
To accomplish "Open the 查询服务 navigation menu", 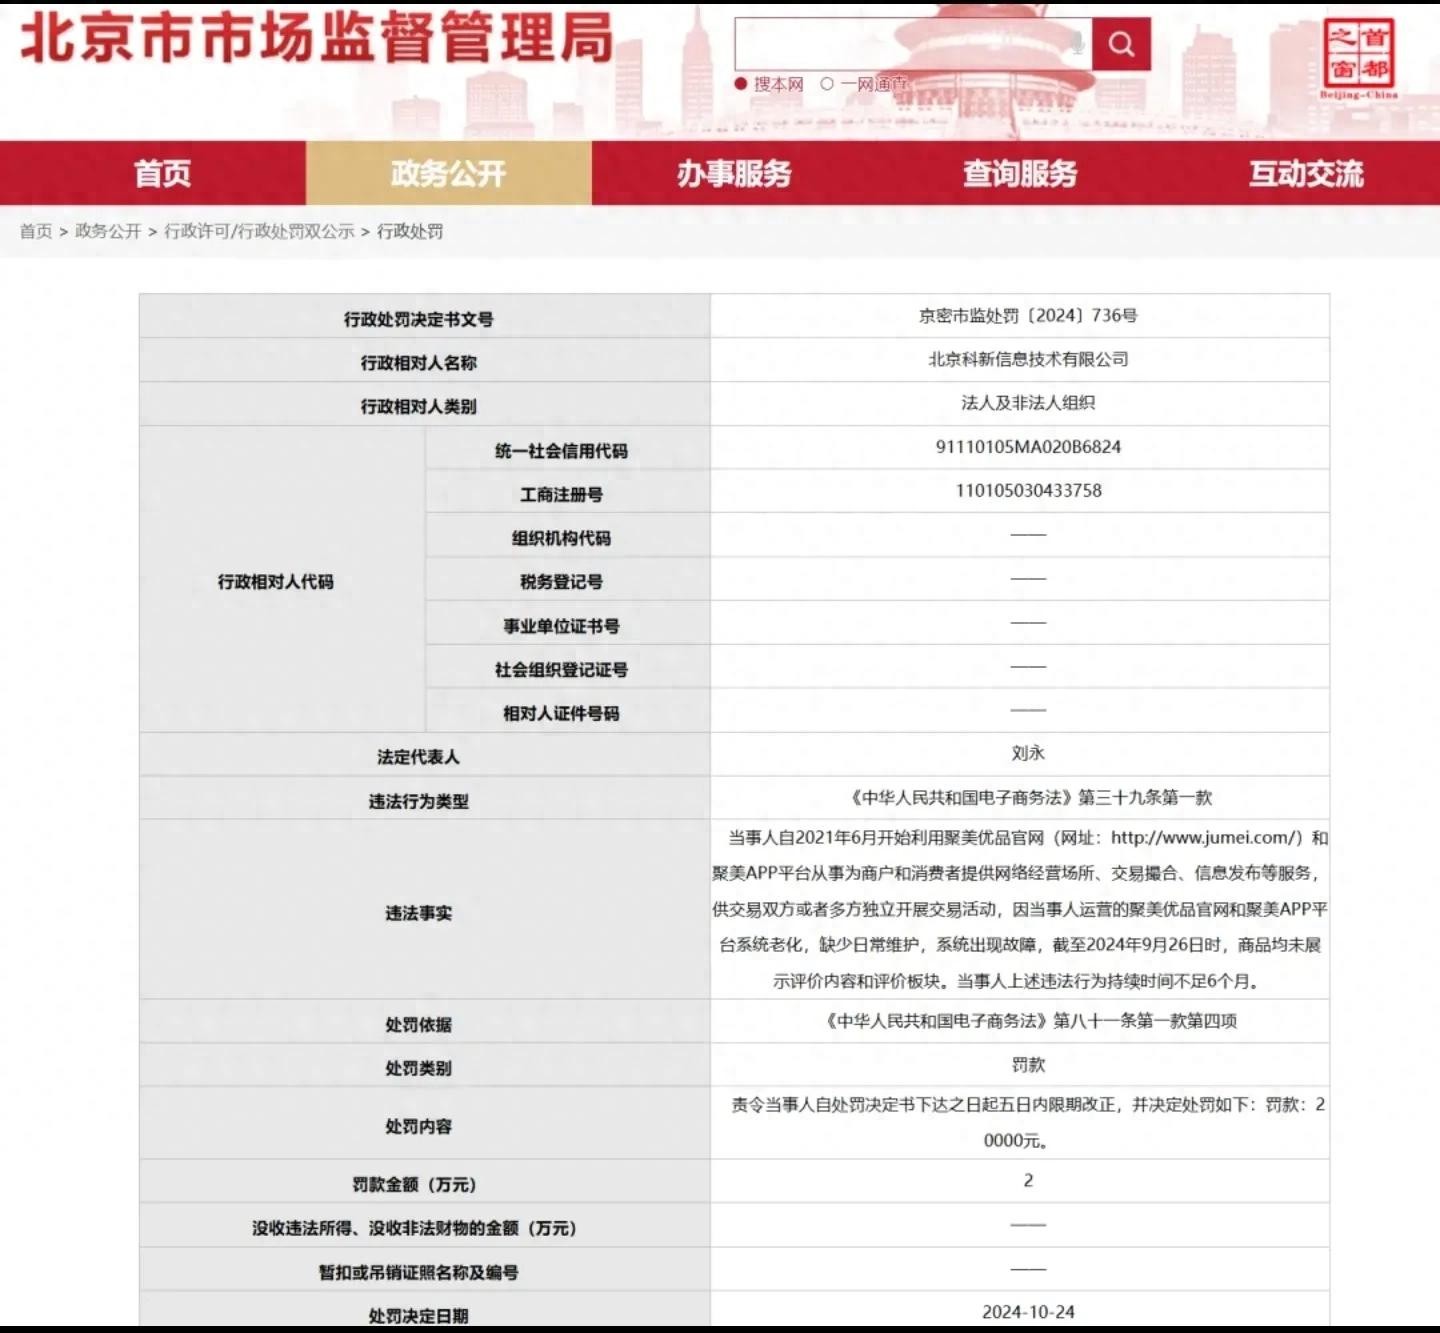I will click(1020, 173).
